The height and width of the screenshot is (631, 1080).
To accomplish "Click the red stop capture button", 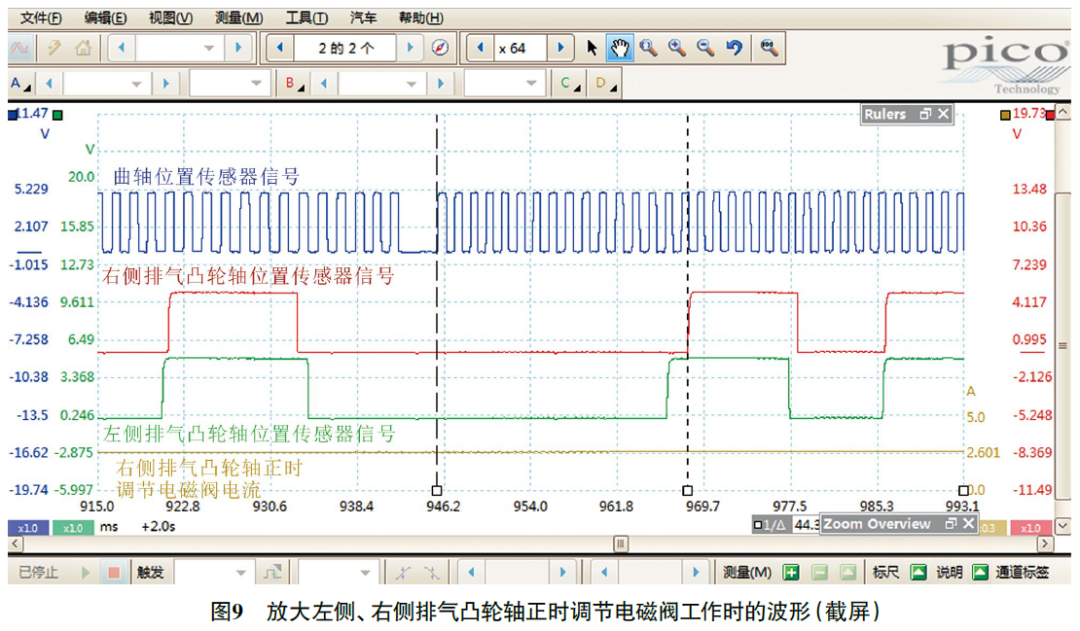I will [x=114, y=572].
